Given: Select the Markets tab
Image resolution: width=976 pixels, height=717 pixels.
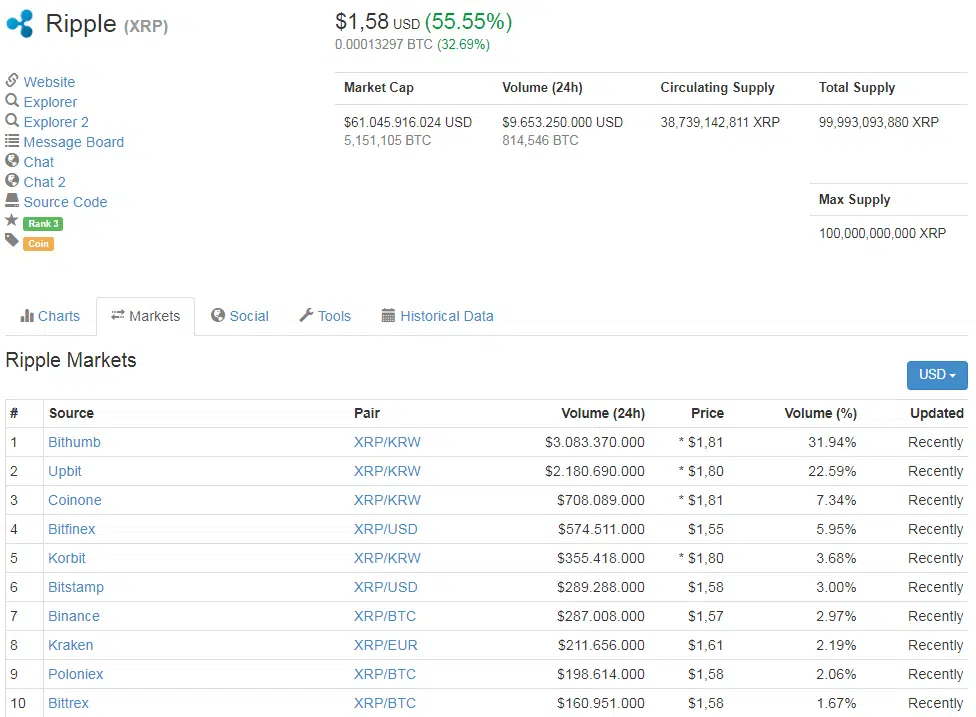Looking at the screenshot, I should 146,316.
